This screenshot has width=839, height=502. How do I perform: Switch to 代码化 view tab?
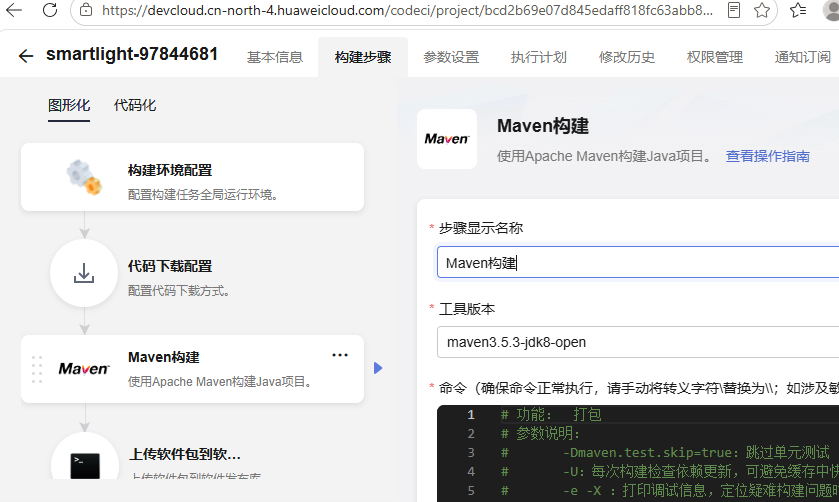point(135,105)
